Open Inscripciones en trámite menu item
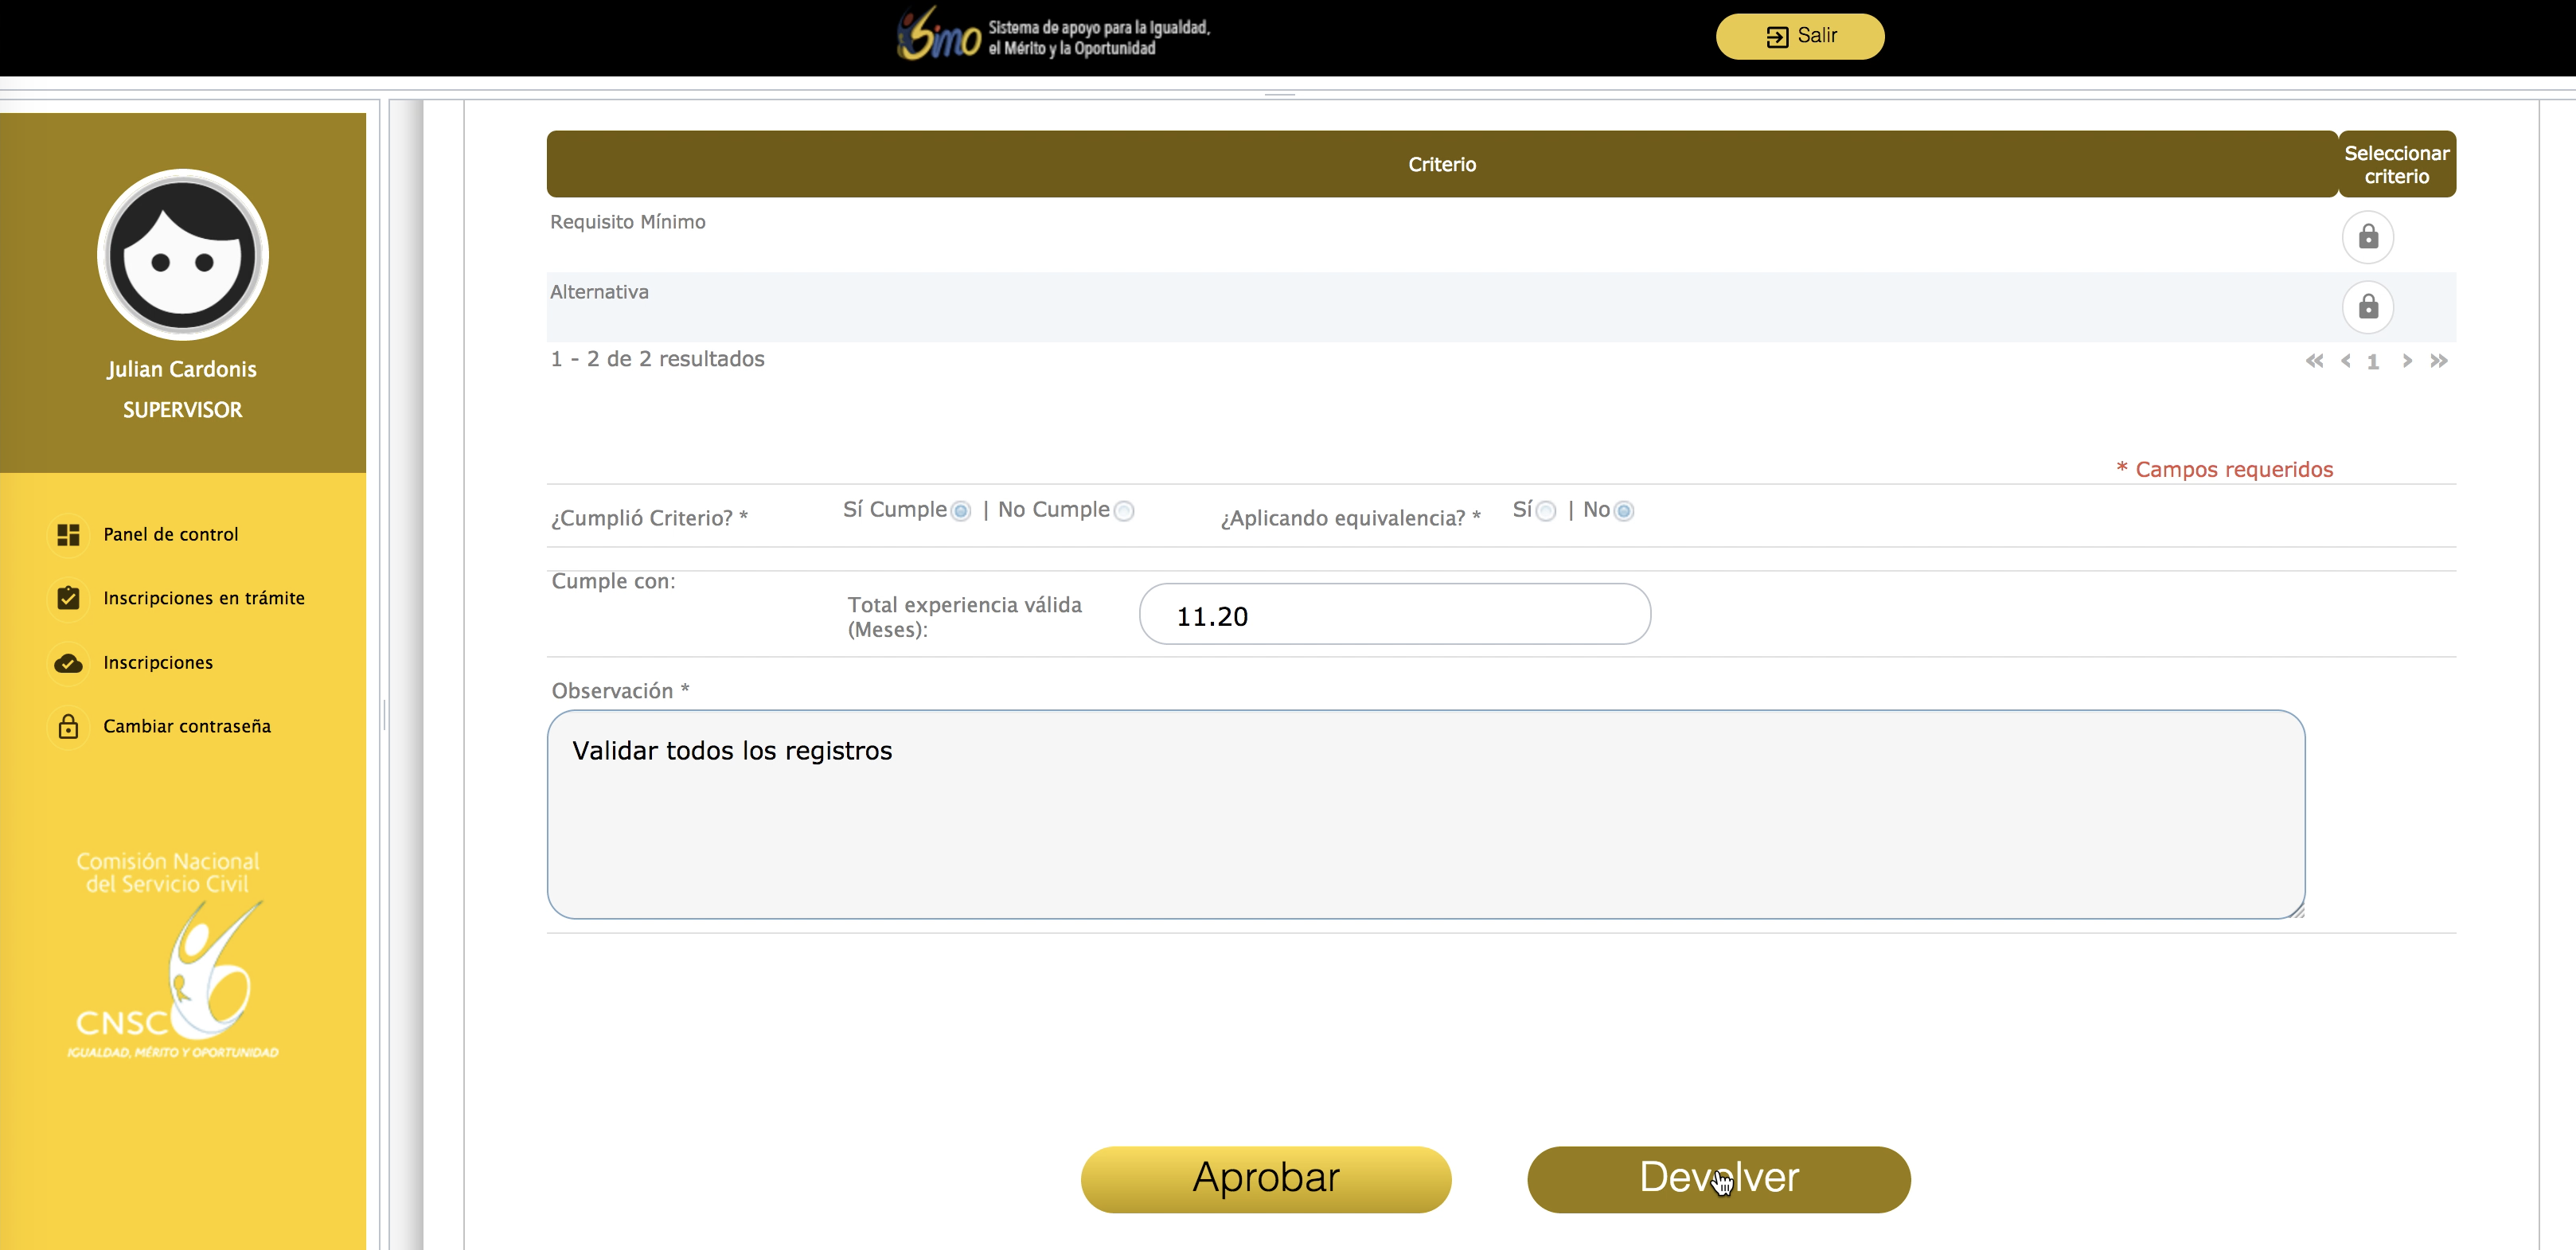2576x1250 pixels. [203, 598]
